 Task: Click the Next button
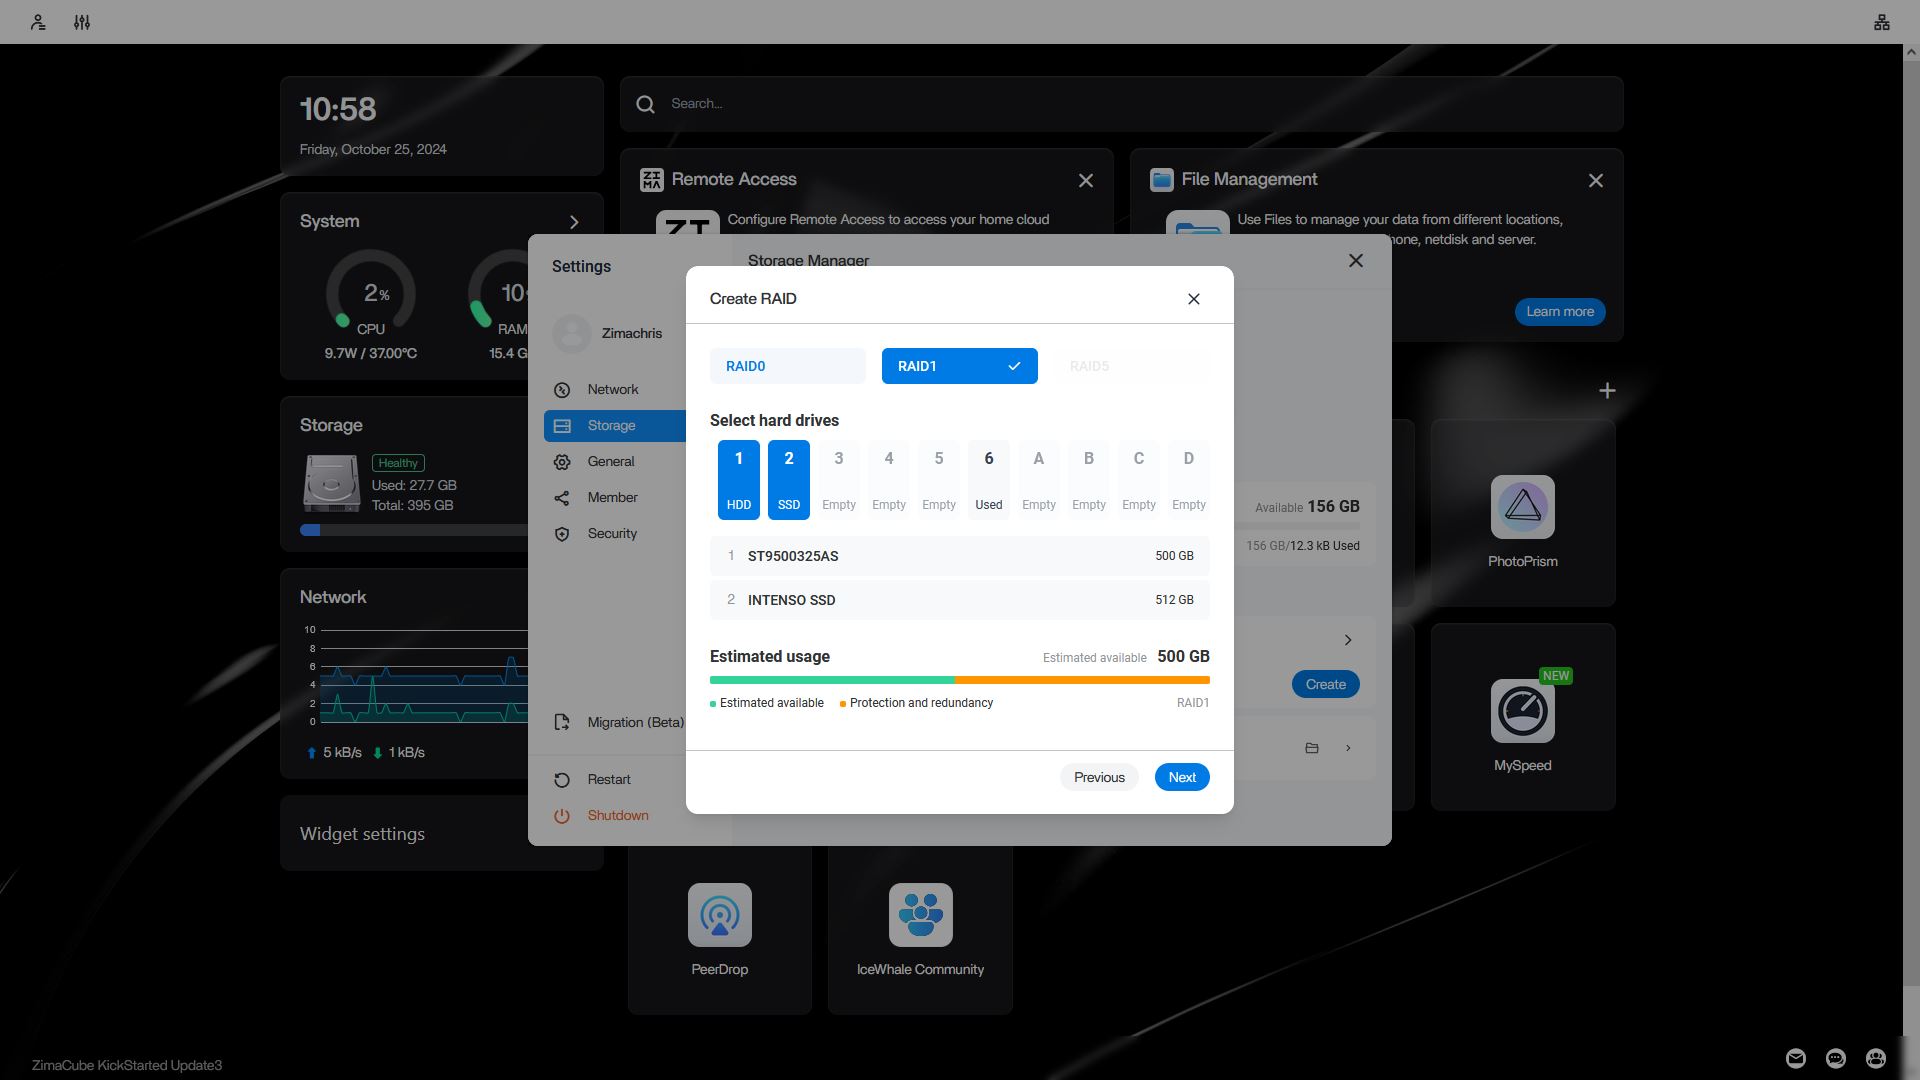(x=1181, y=777)
